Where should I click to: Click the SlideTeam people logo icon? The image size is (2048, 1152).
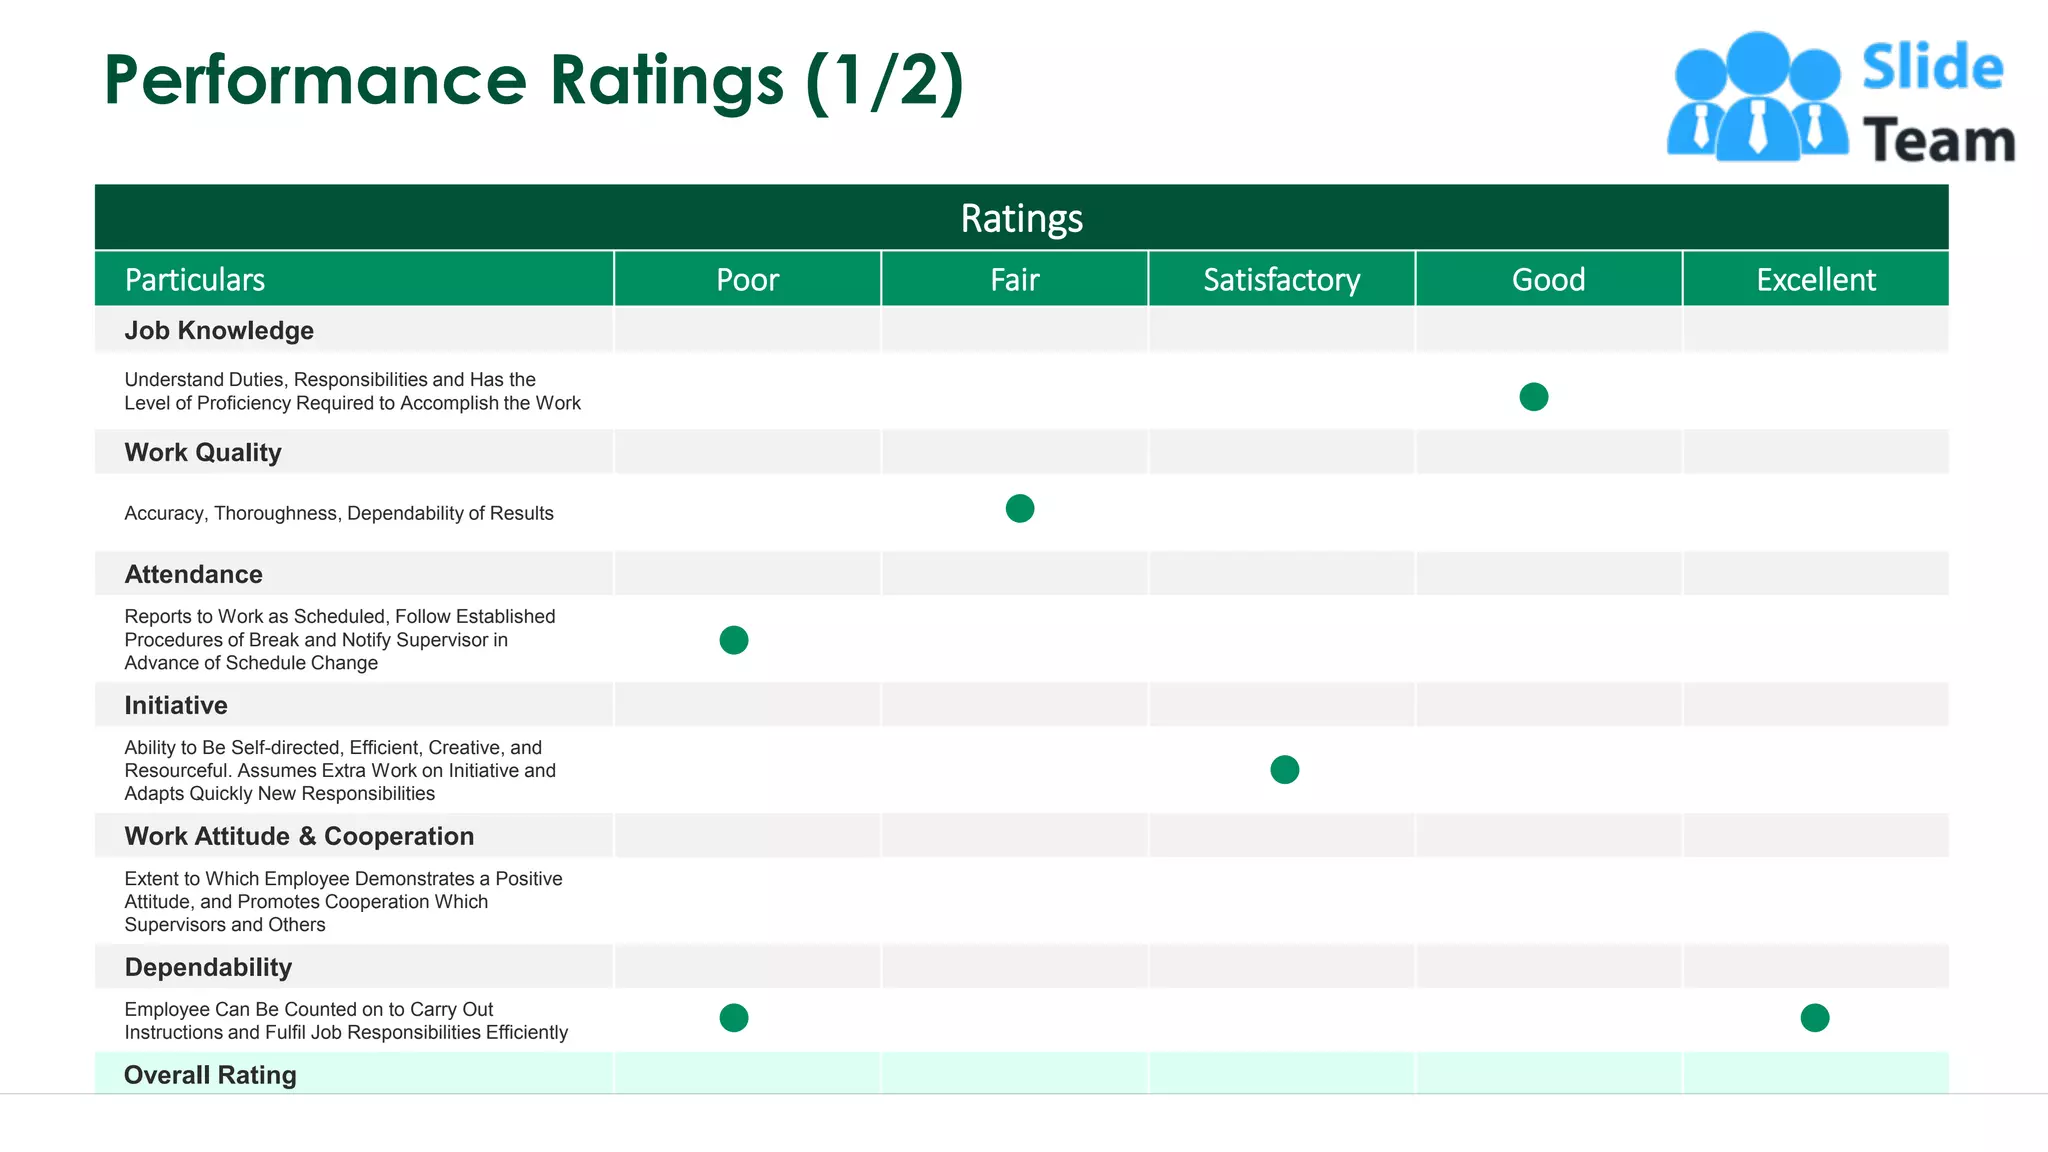click(x=1756, y=97)
